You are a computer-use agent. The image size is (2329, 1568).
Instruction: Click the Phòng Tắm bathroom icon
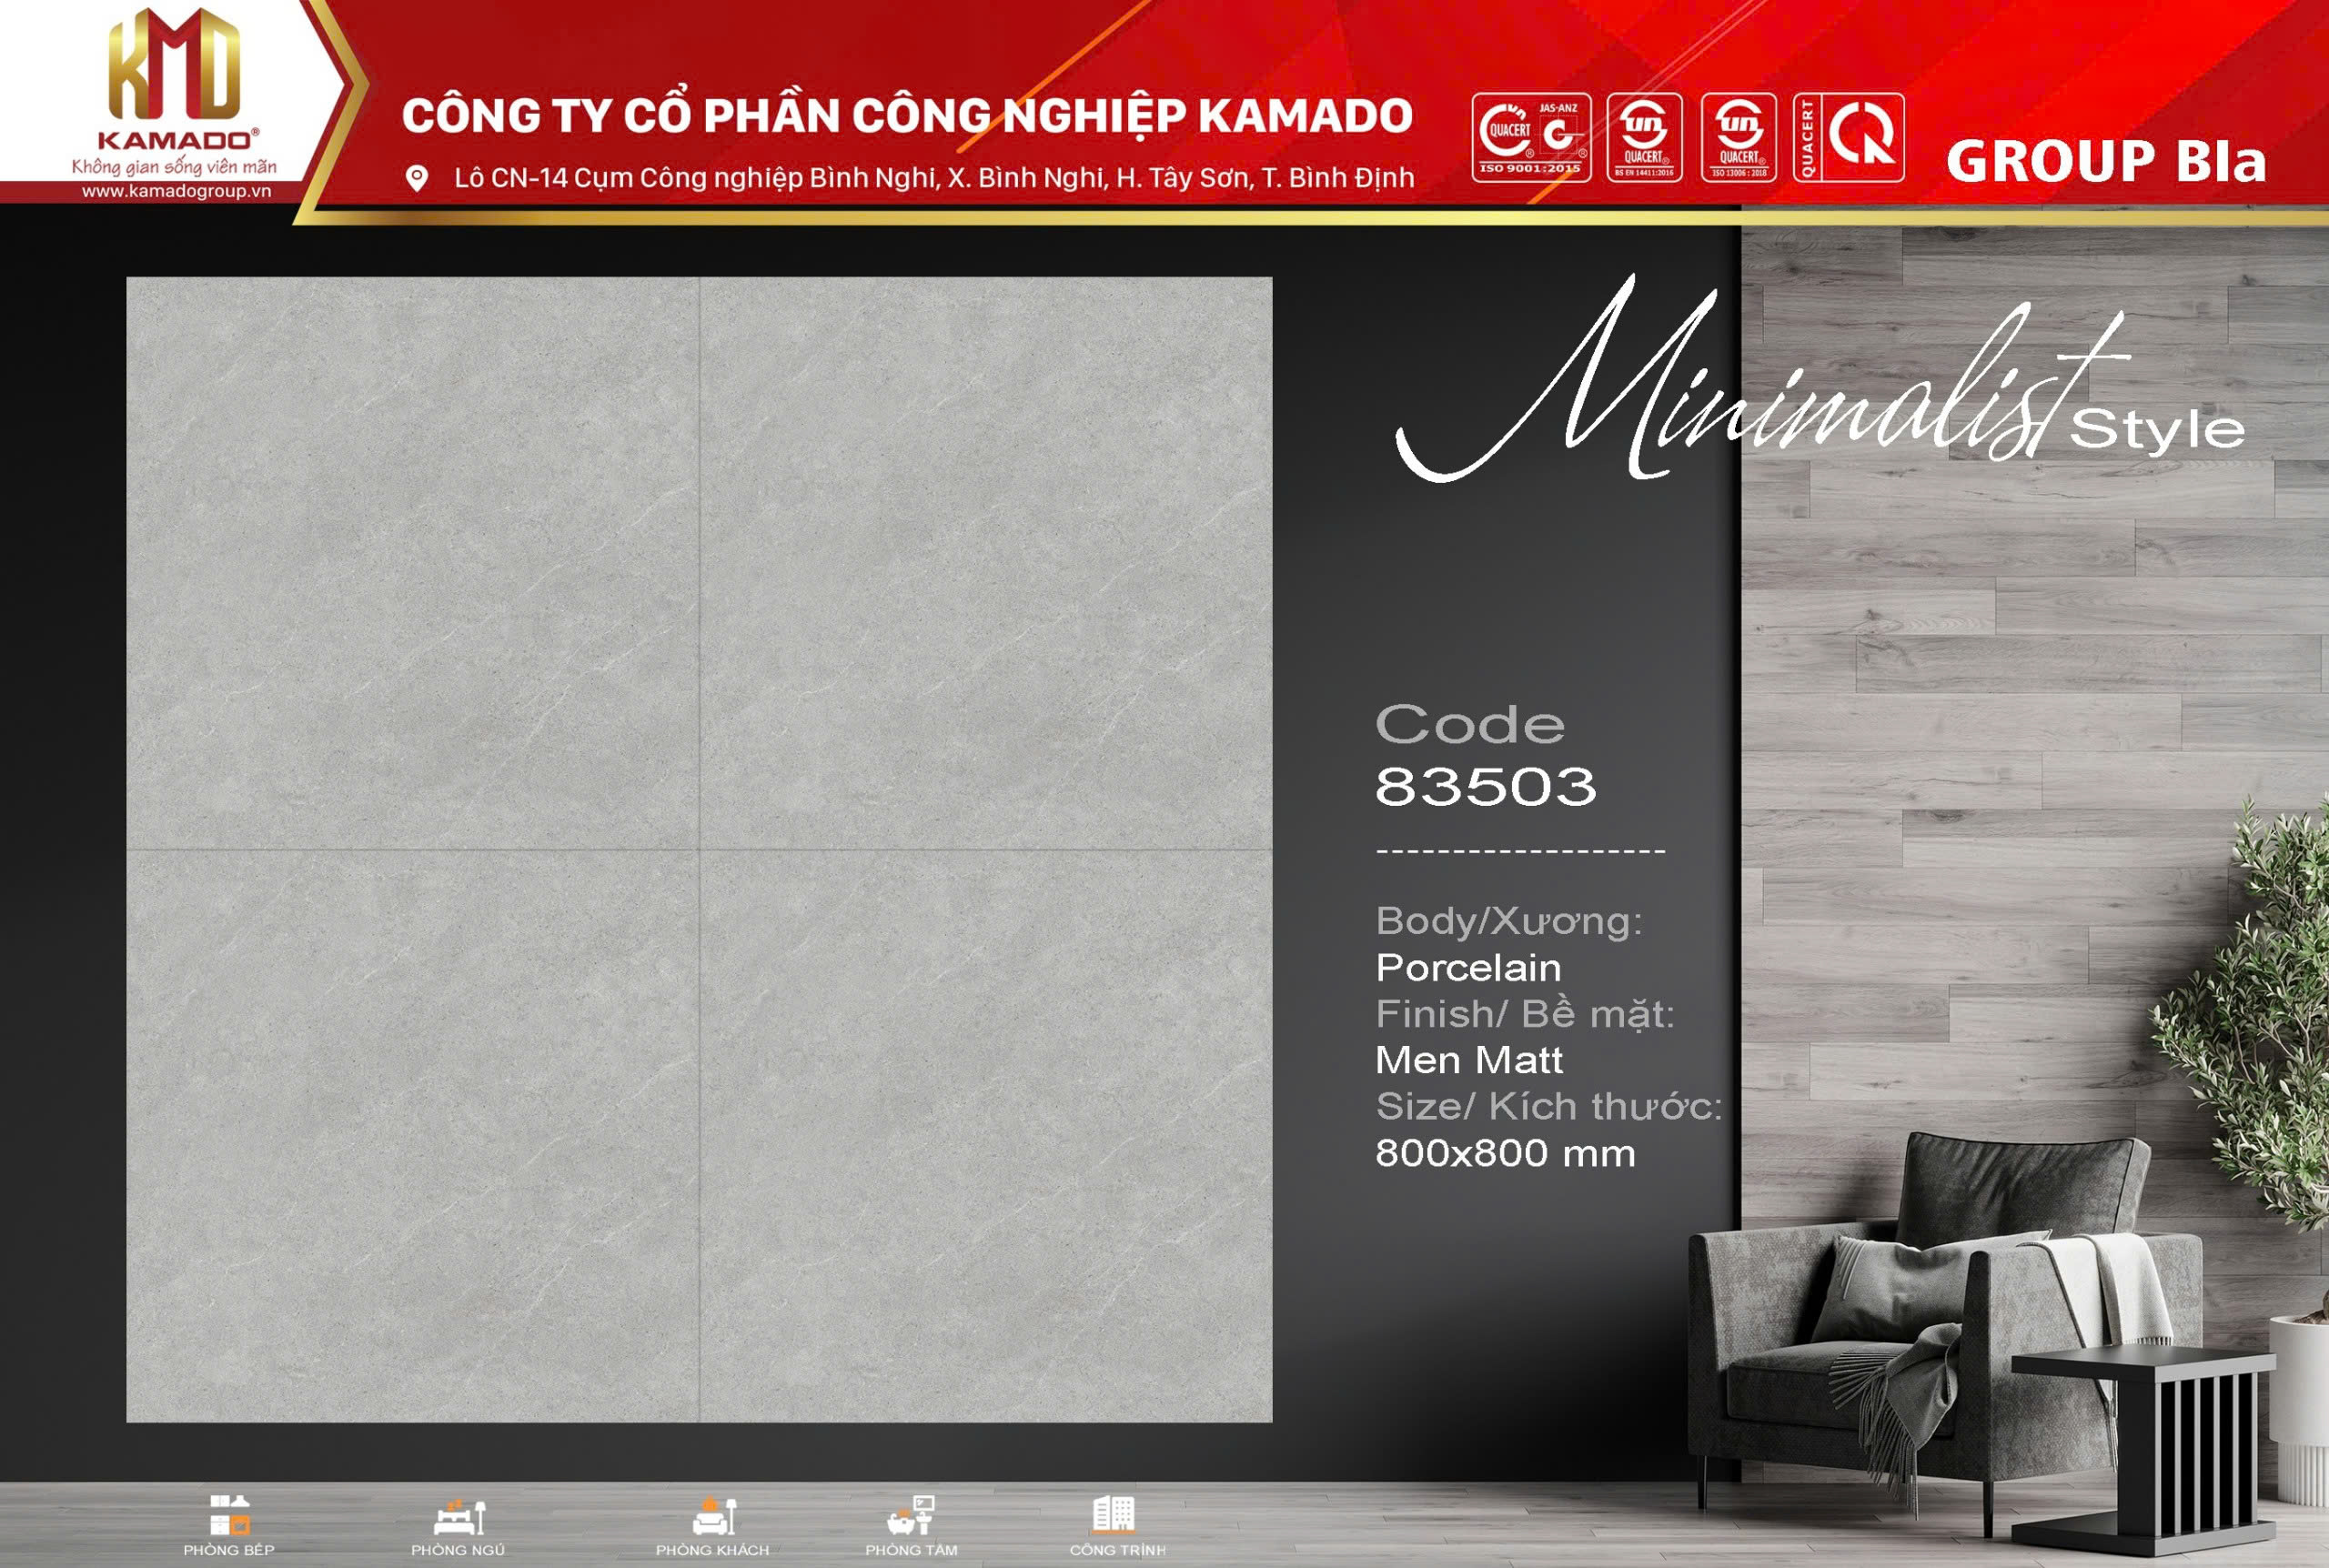[911, 1515]
